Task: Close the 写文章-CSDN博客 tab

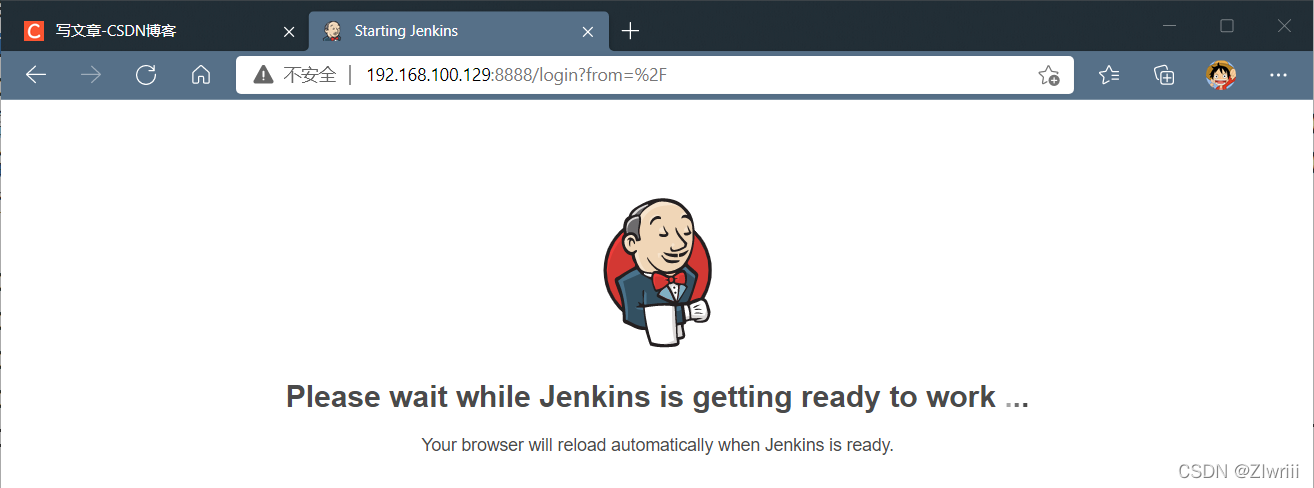Action: pos(289,32)
